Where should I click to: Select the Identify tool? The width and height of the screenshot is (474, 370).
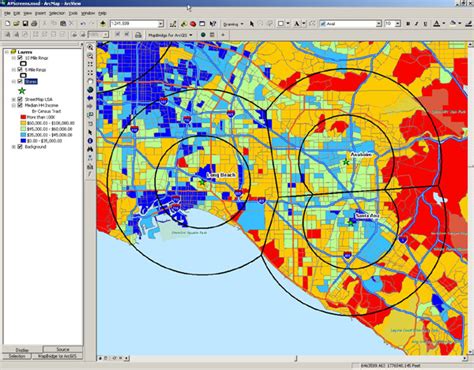[x=90, y=141]
